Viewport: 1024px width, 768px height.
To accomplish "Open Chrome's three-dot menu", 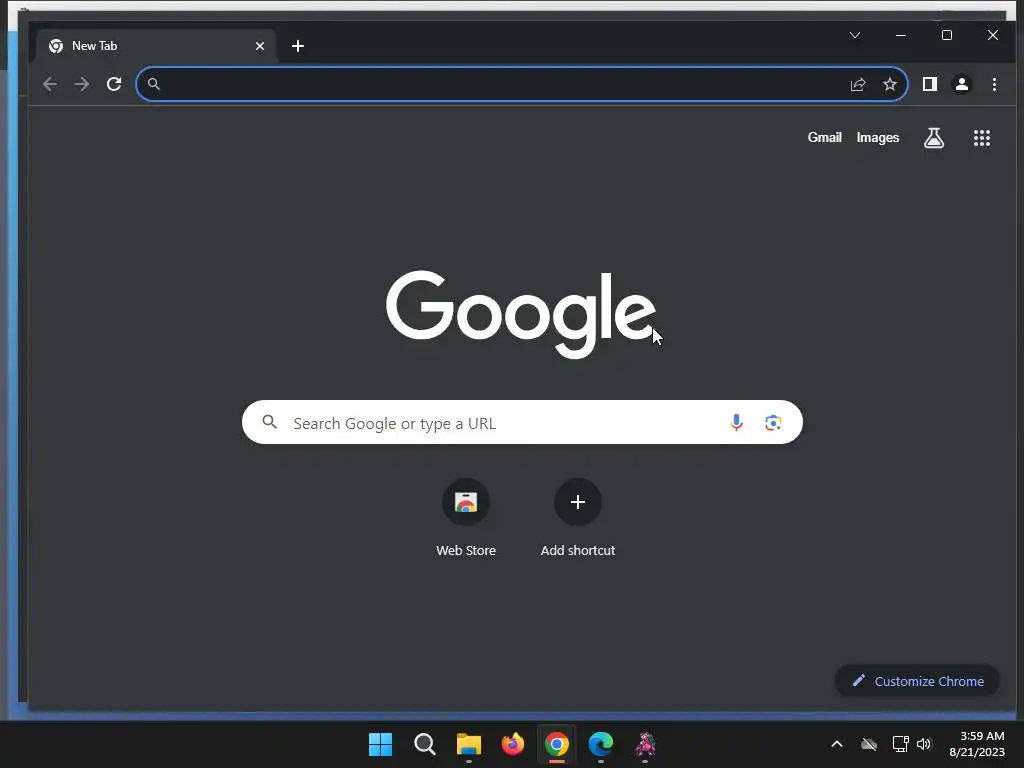I will click(x=994, y=84).
